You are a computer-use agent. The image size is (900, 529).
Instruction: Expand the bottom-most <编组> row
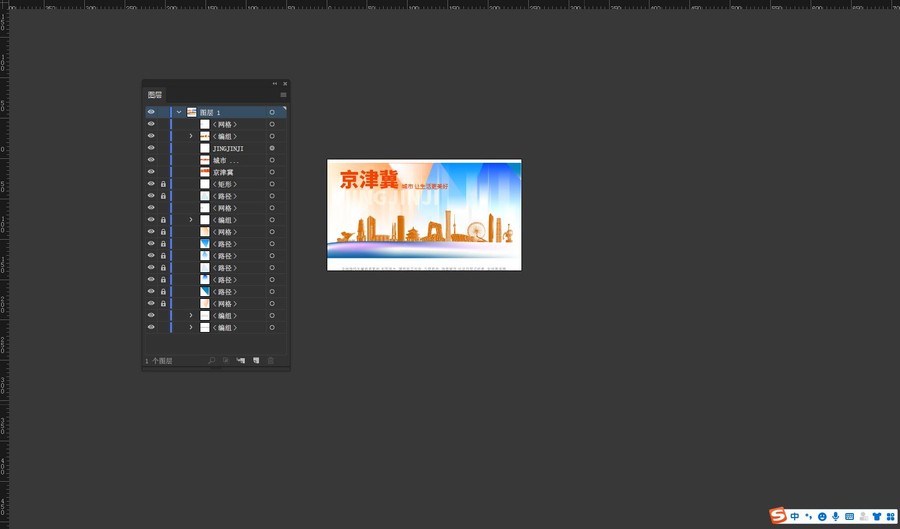[191, 328]
